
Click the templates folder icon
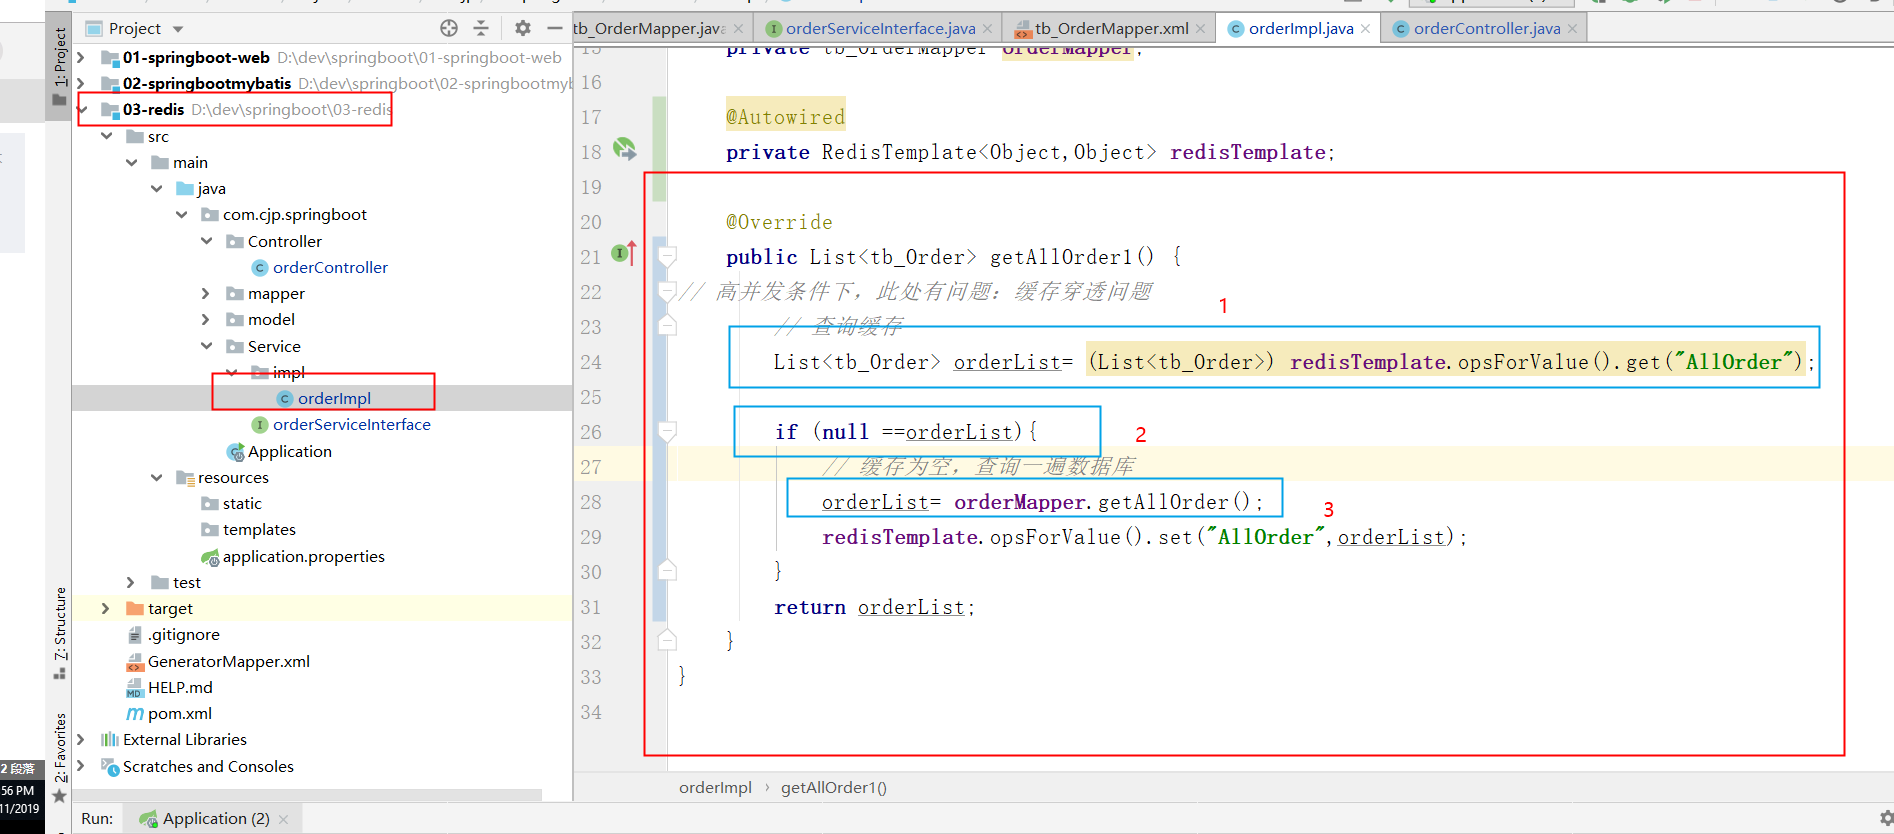210,530
